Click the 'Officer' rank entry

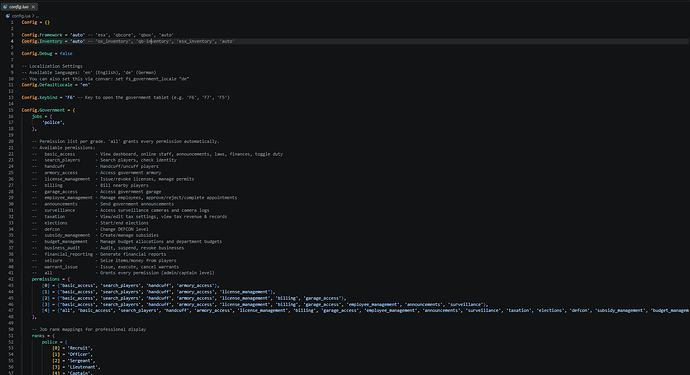click(73, 355)
